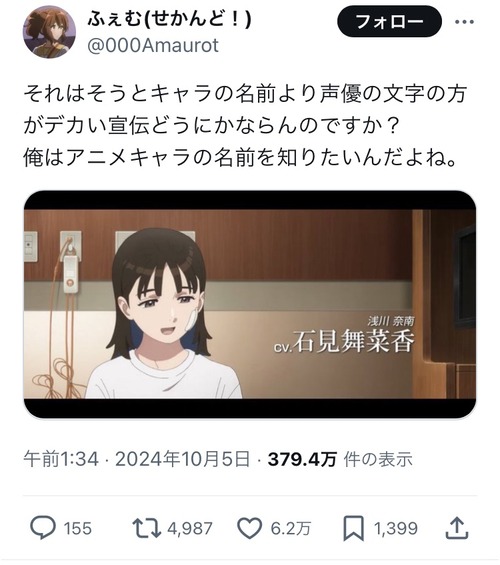Image resolution: width=500 pixels, height=565 pixels.
Task: Open the author's profile avatar
Action: pyautogui.click(x=49, y=32)
